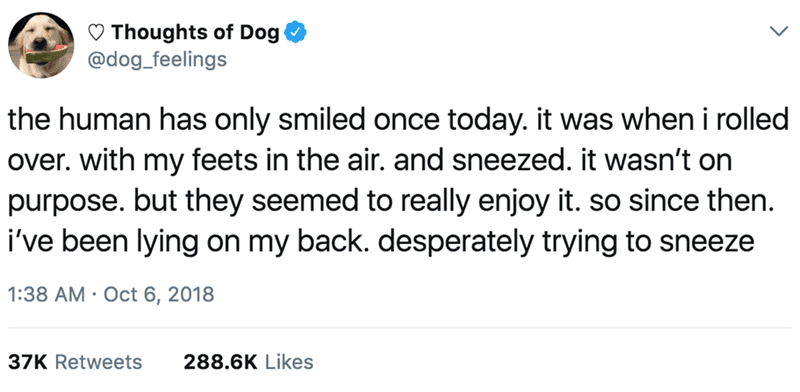Open the Thoughts of Dog profile name
Image resolution: width=800 pixels, height=392 pixels.
point(196,34)
